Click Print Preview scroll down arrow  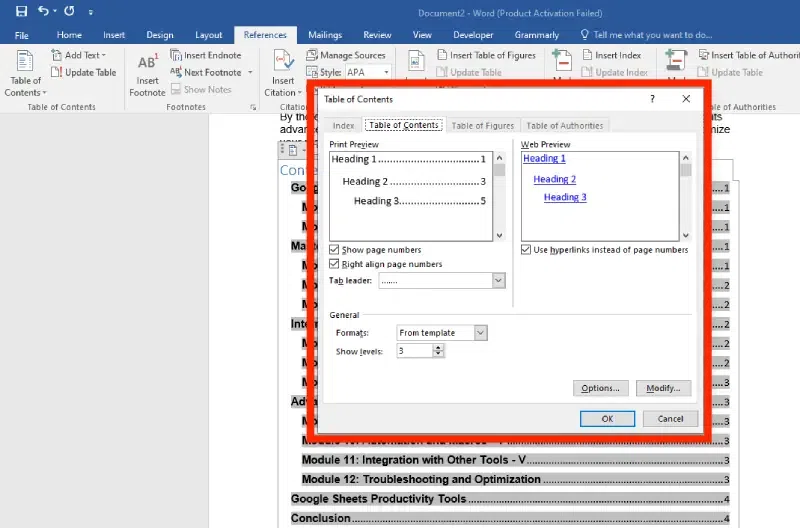[499, 235]
